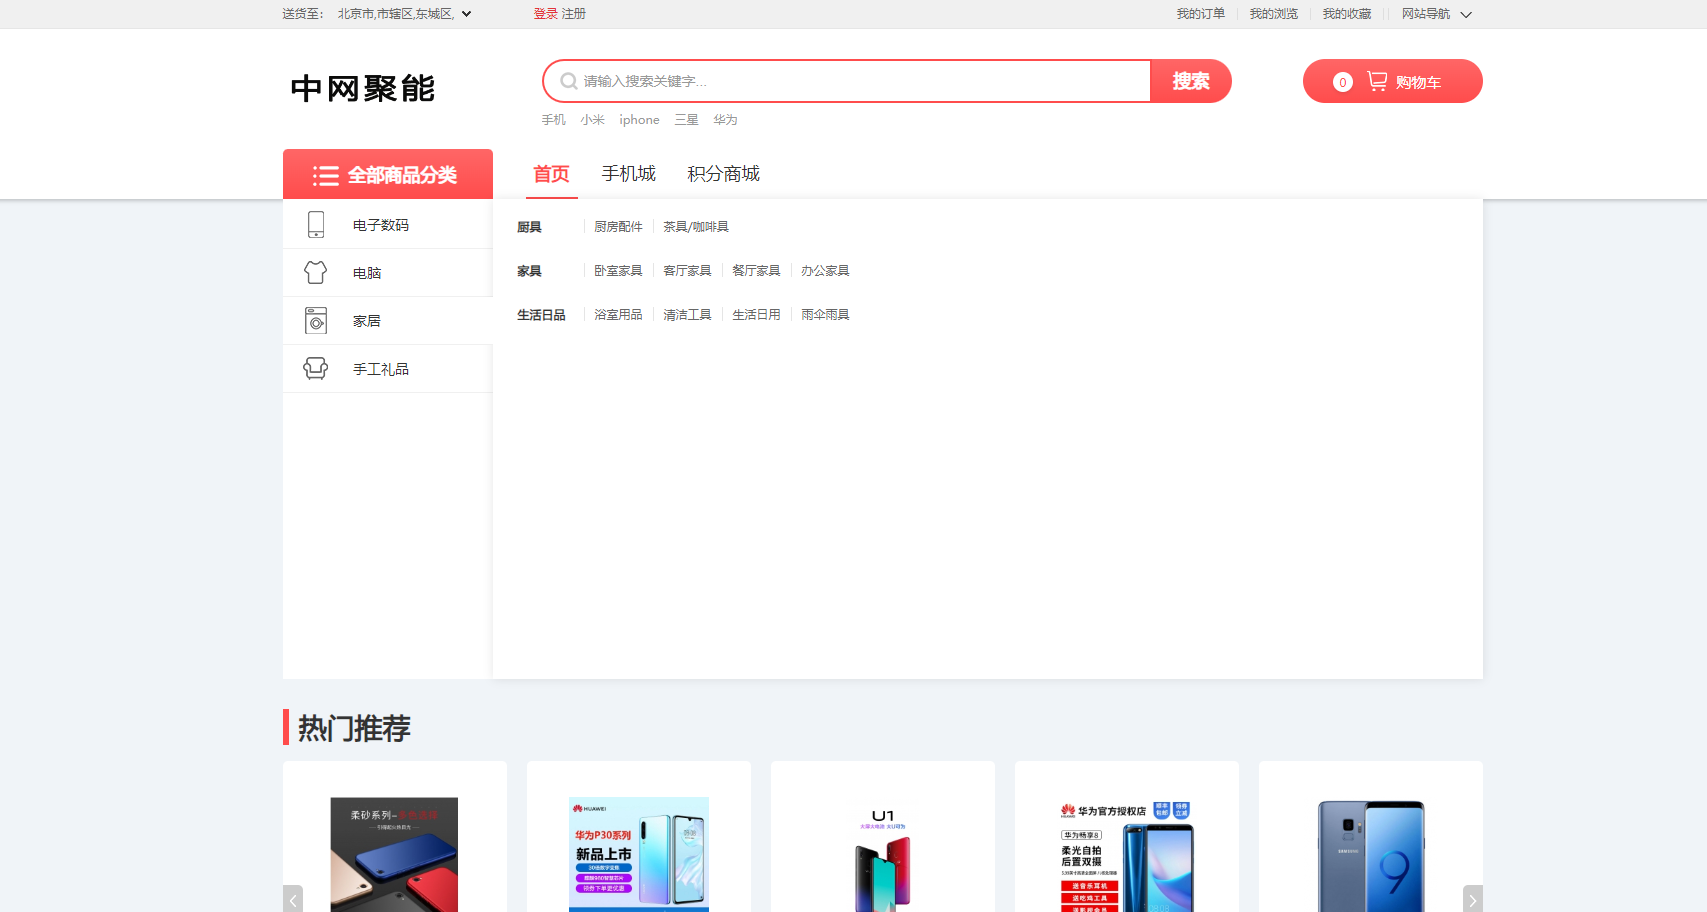Click the washing machine icon beside 家居

click(x=316, y=320)
